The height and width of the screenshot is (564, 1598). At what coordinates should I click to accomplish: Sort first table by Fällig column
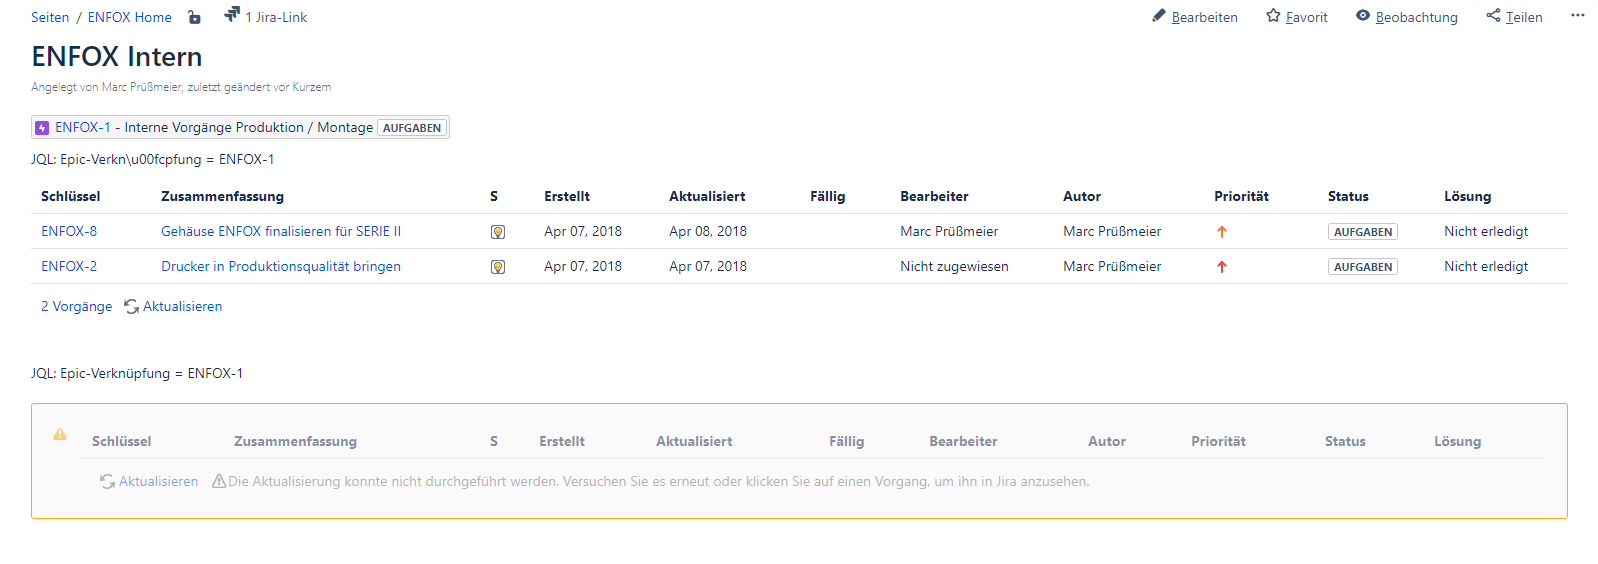[x=827, y=196]
